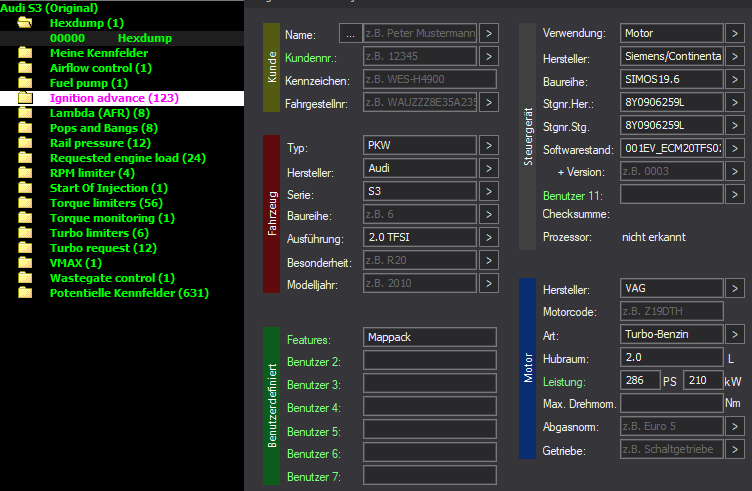Select Torque limiters (56) label

106,203
